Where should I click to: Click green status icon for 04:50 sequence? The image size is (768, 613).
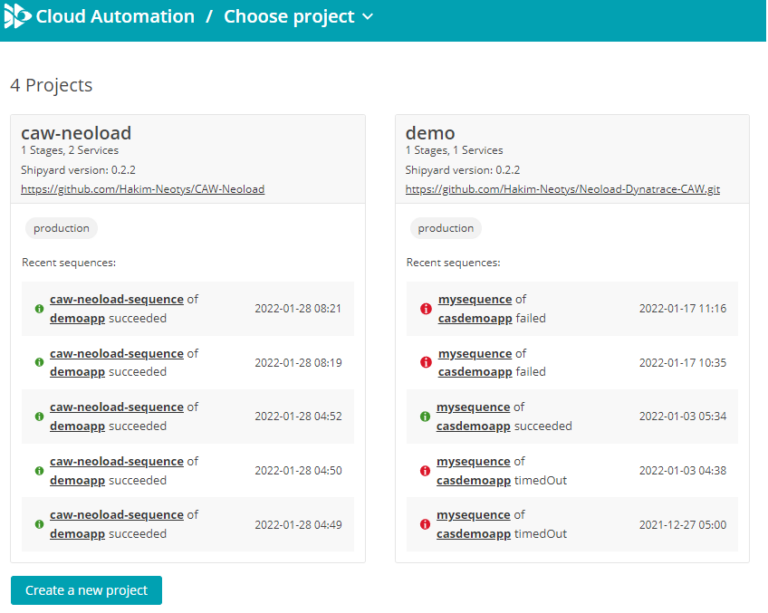point(39,471)
